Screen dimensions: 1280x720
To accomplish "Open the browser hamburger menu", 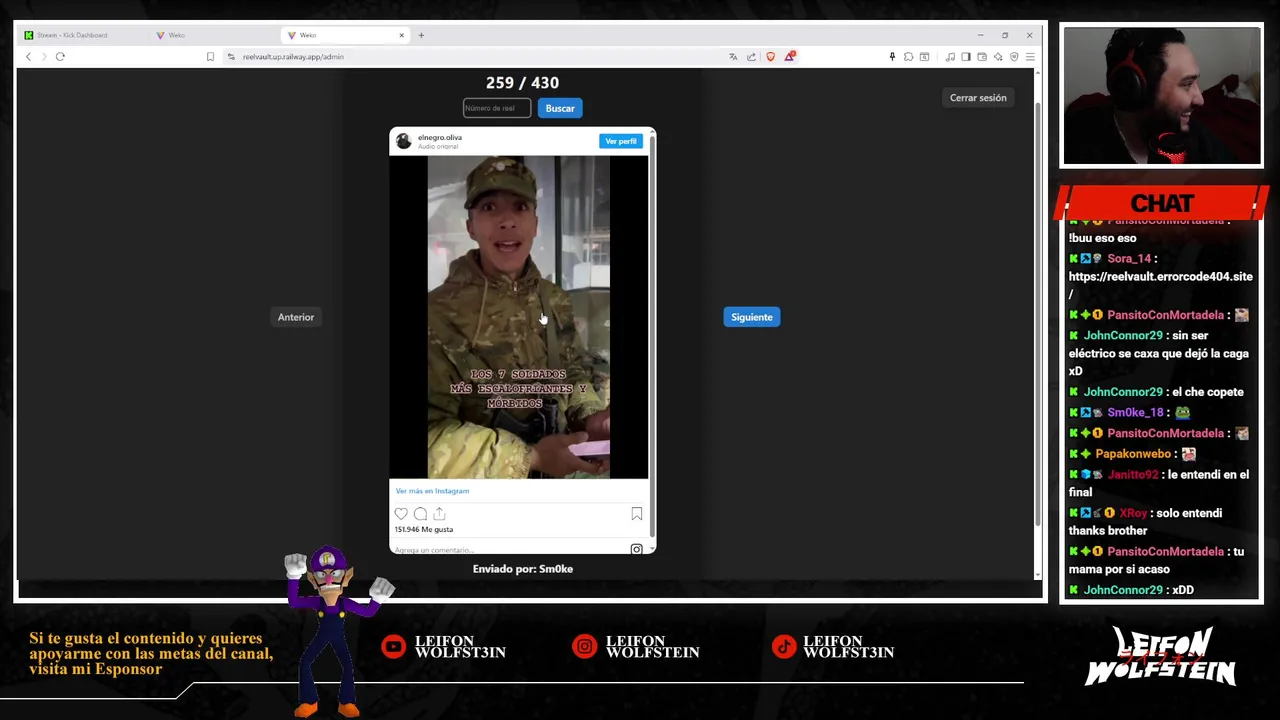I will coord(1030,57).
